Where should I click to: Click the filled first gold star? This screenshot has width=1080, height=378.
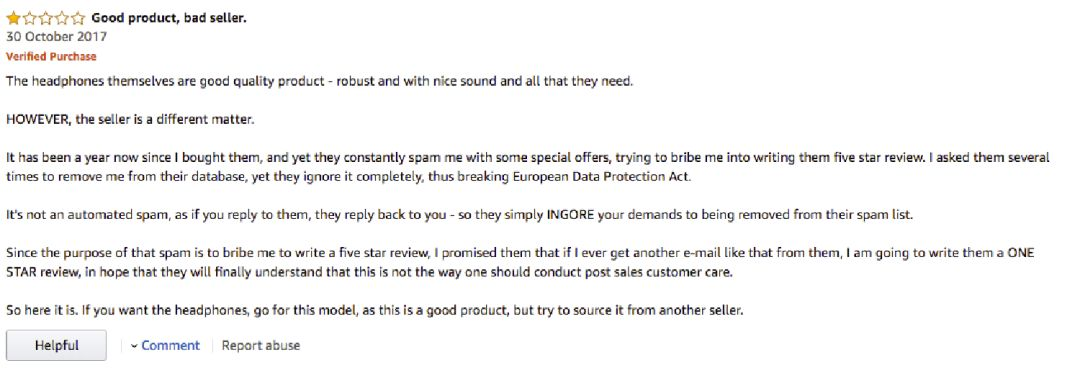pos(13,19)
